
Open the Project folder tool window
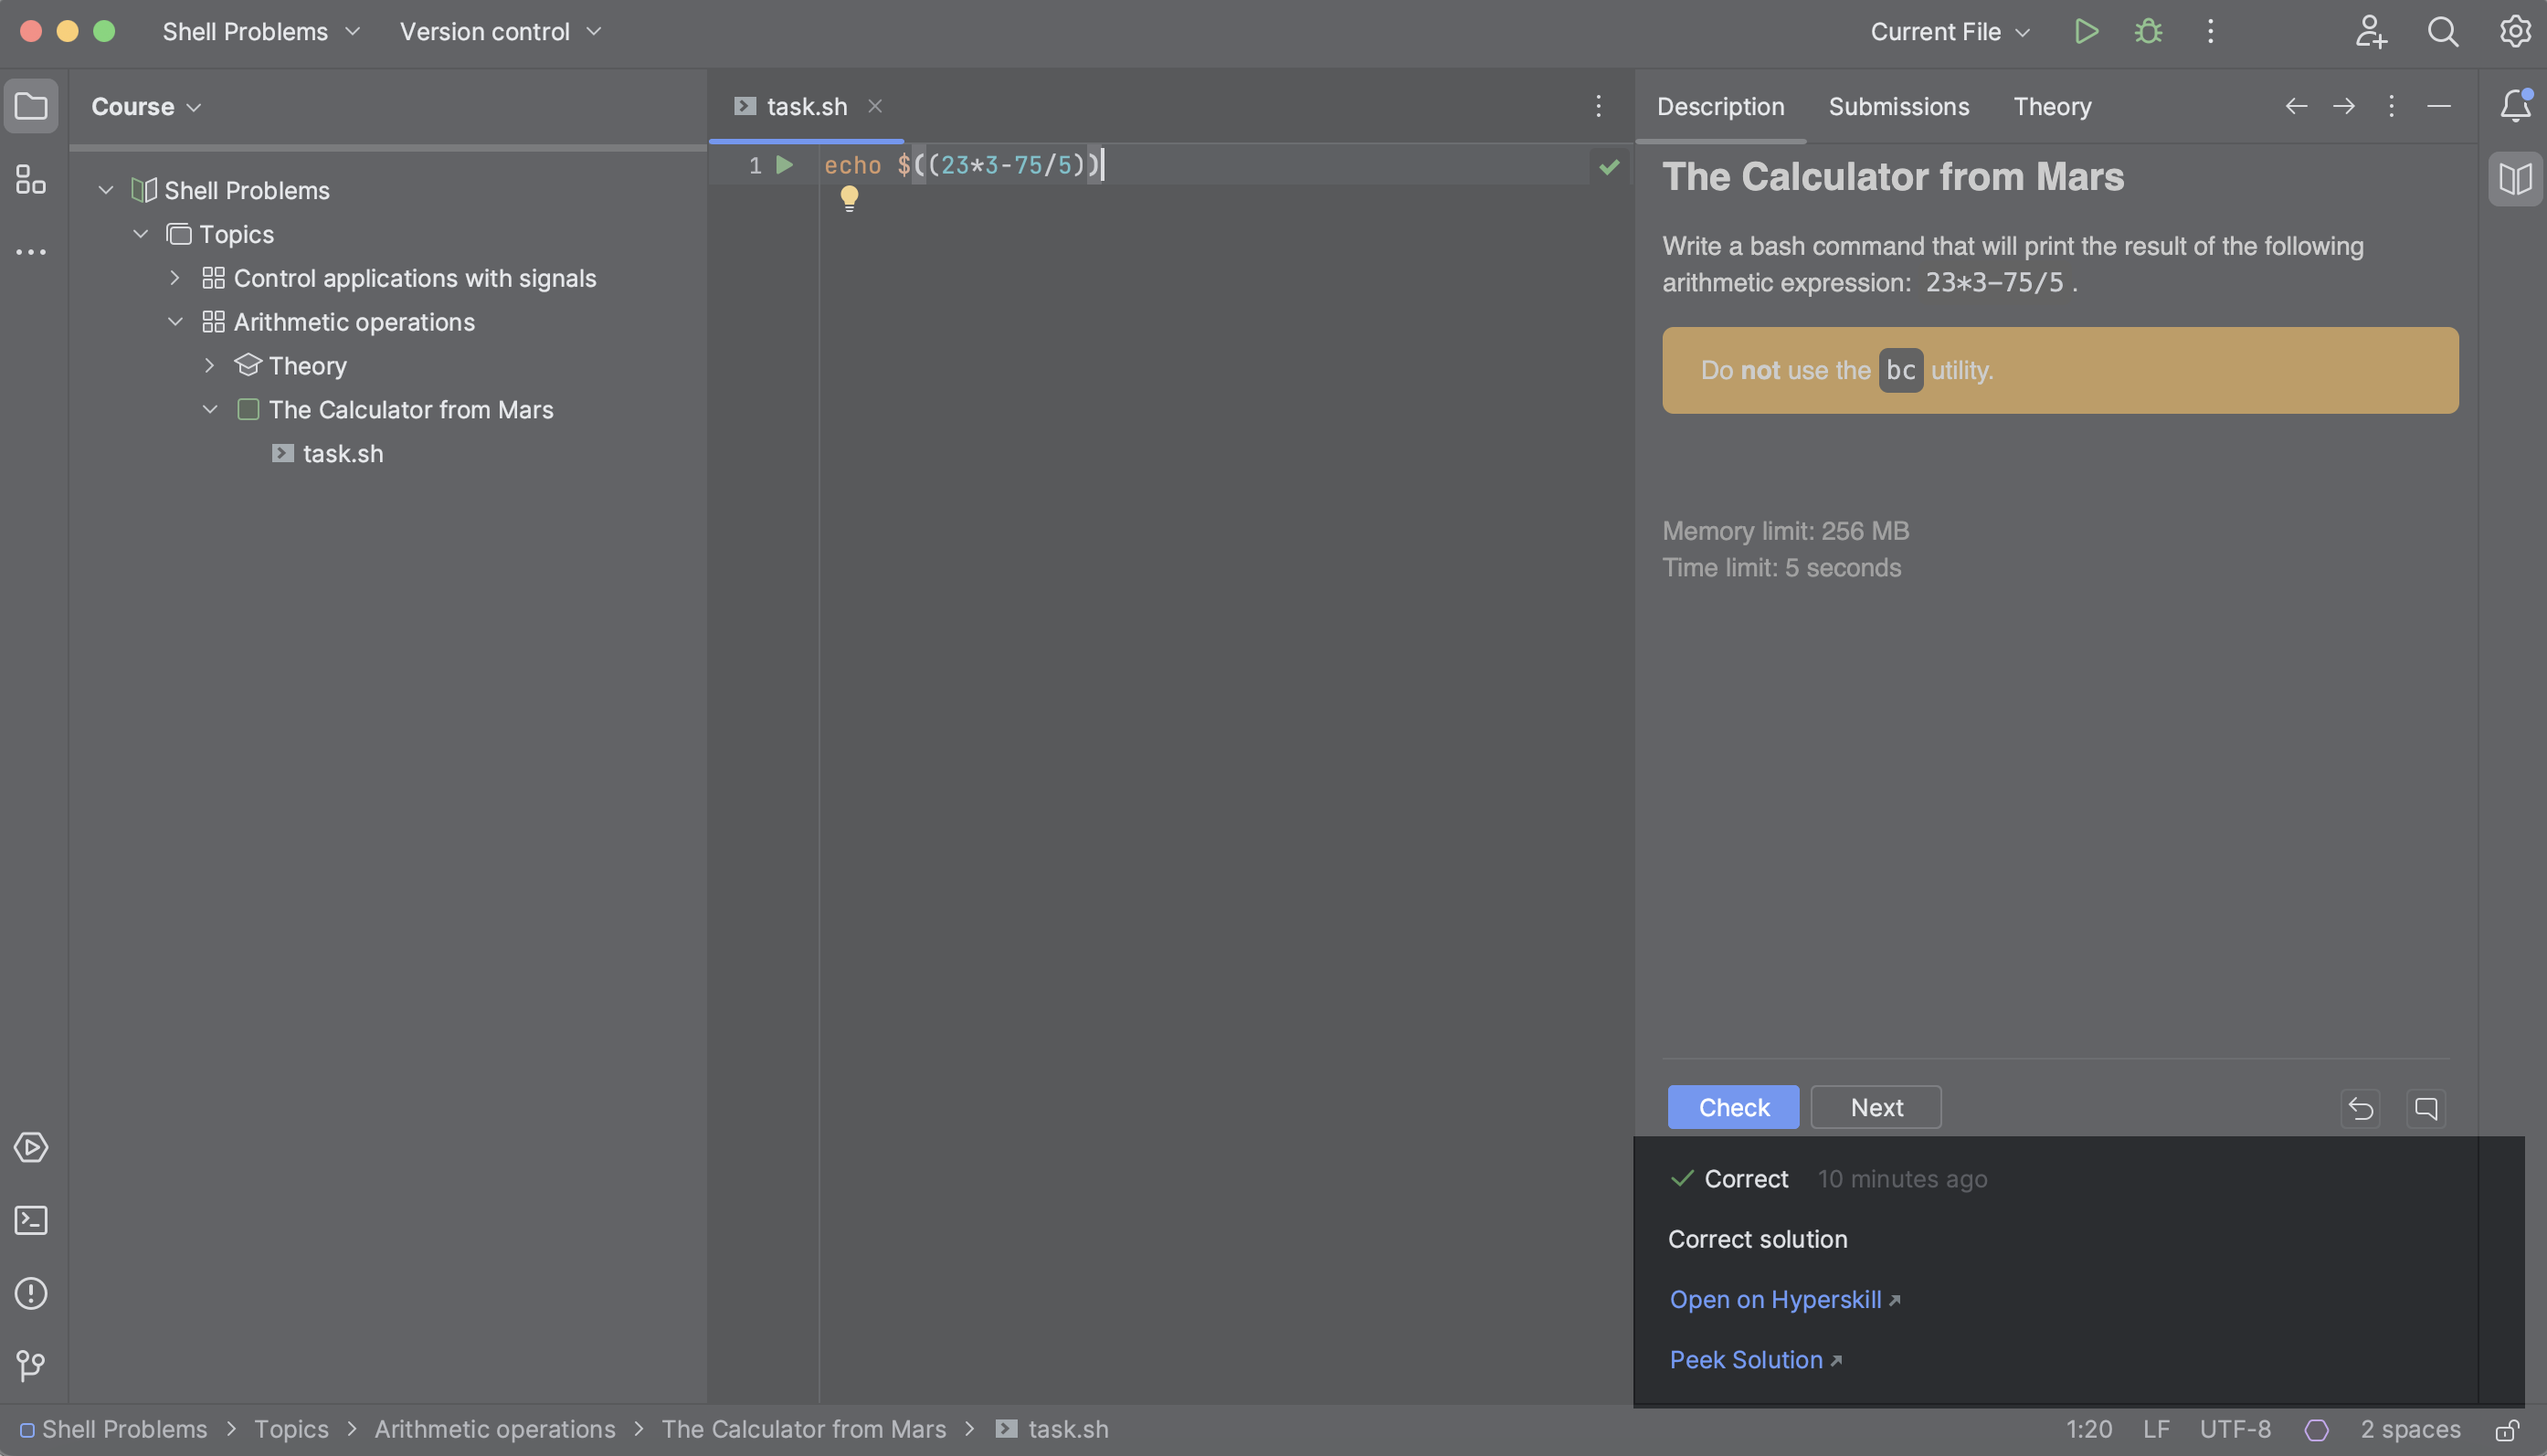click(31, 106)
